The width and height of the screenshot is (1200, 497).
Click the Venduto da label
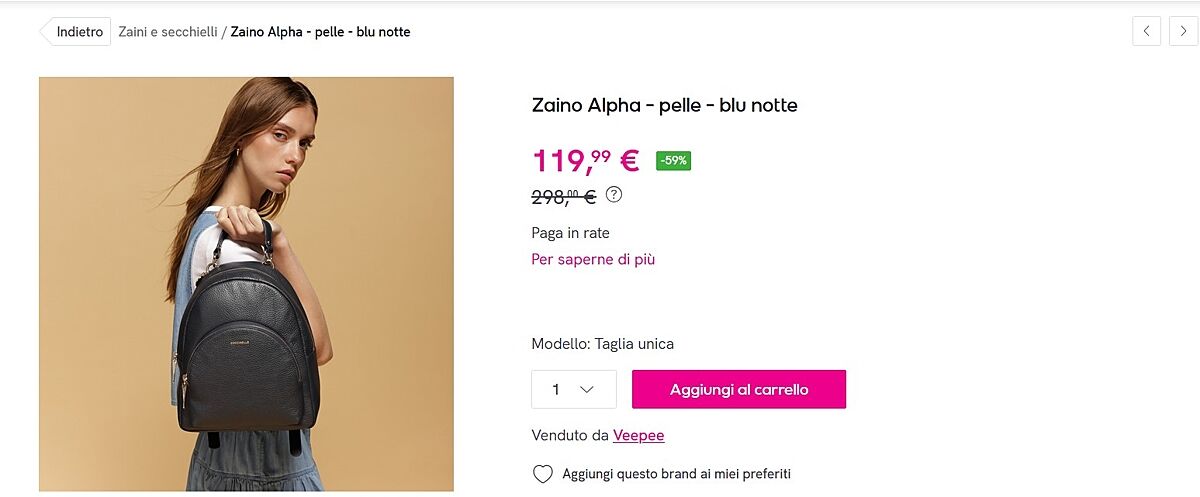[570, 435]
